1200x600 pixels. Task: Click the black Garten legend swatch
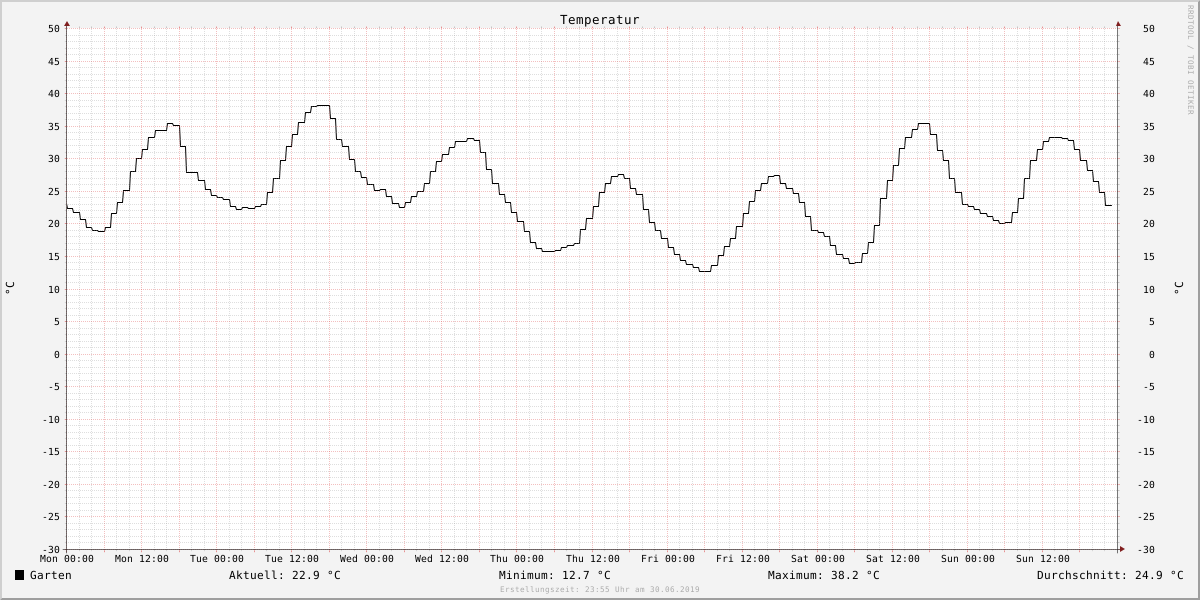19,575
